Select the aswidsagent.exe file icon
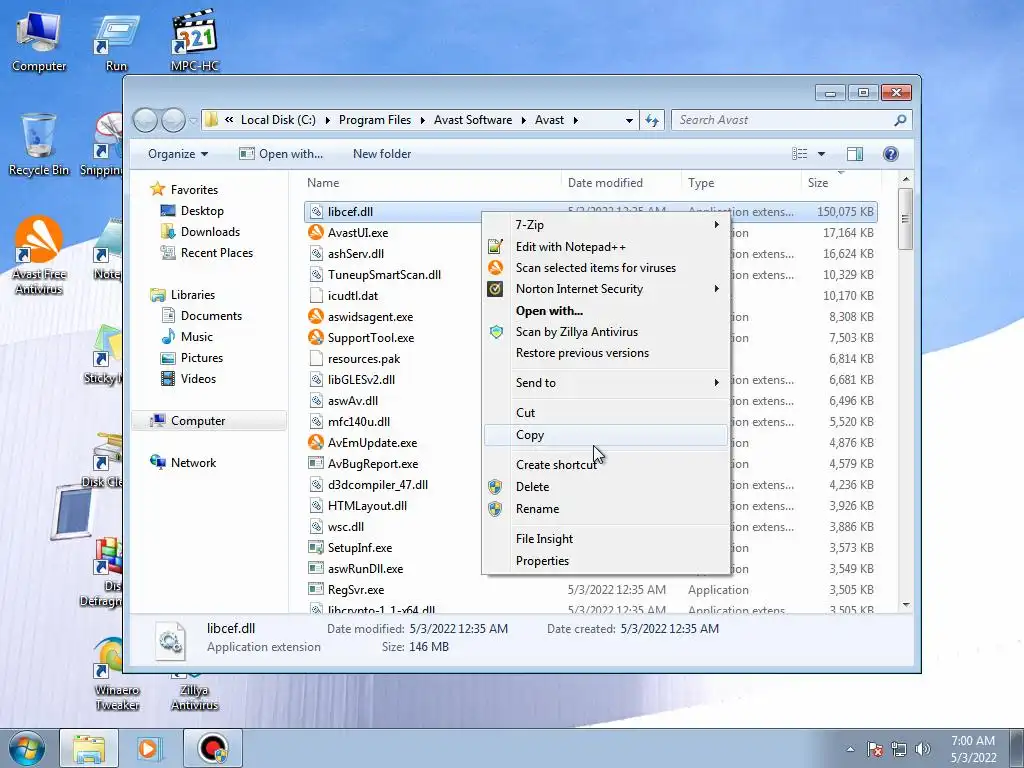 click(x=316, y=317)
